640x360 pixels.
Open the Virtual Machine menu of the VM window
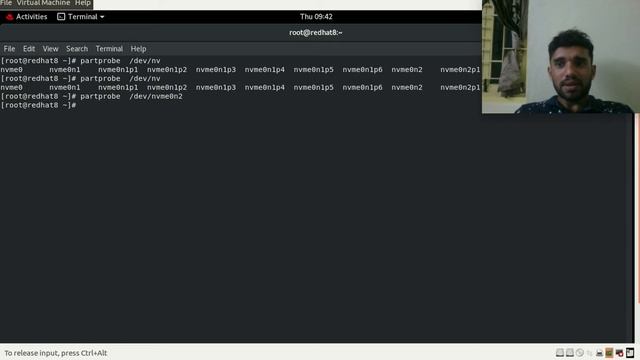tap(43, 3)
